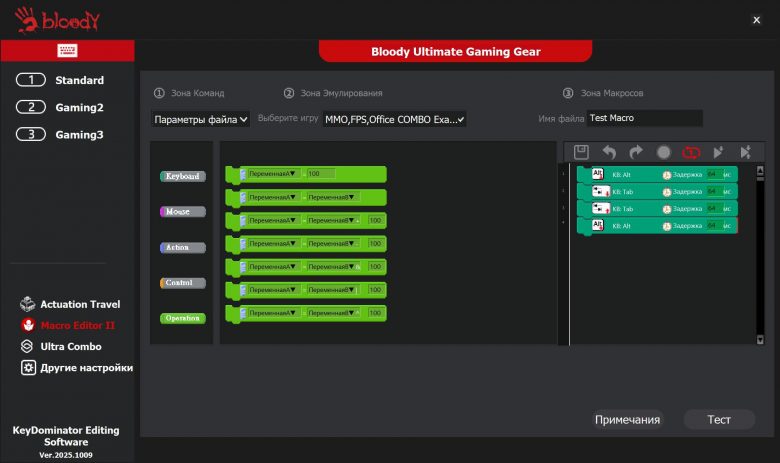Click the Зона Эмулирования heading
The width and height of the screenshot is (780, 463).
[x=341, y=93]
